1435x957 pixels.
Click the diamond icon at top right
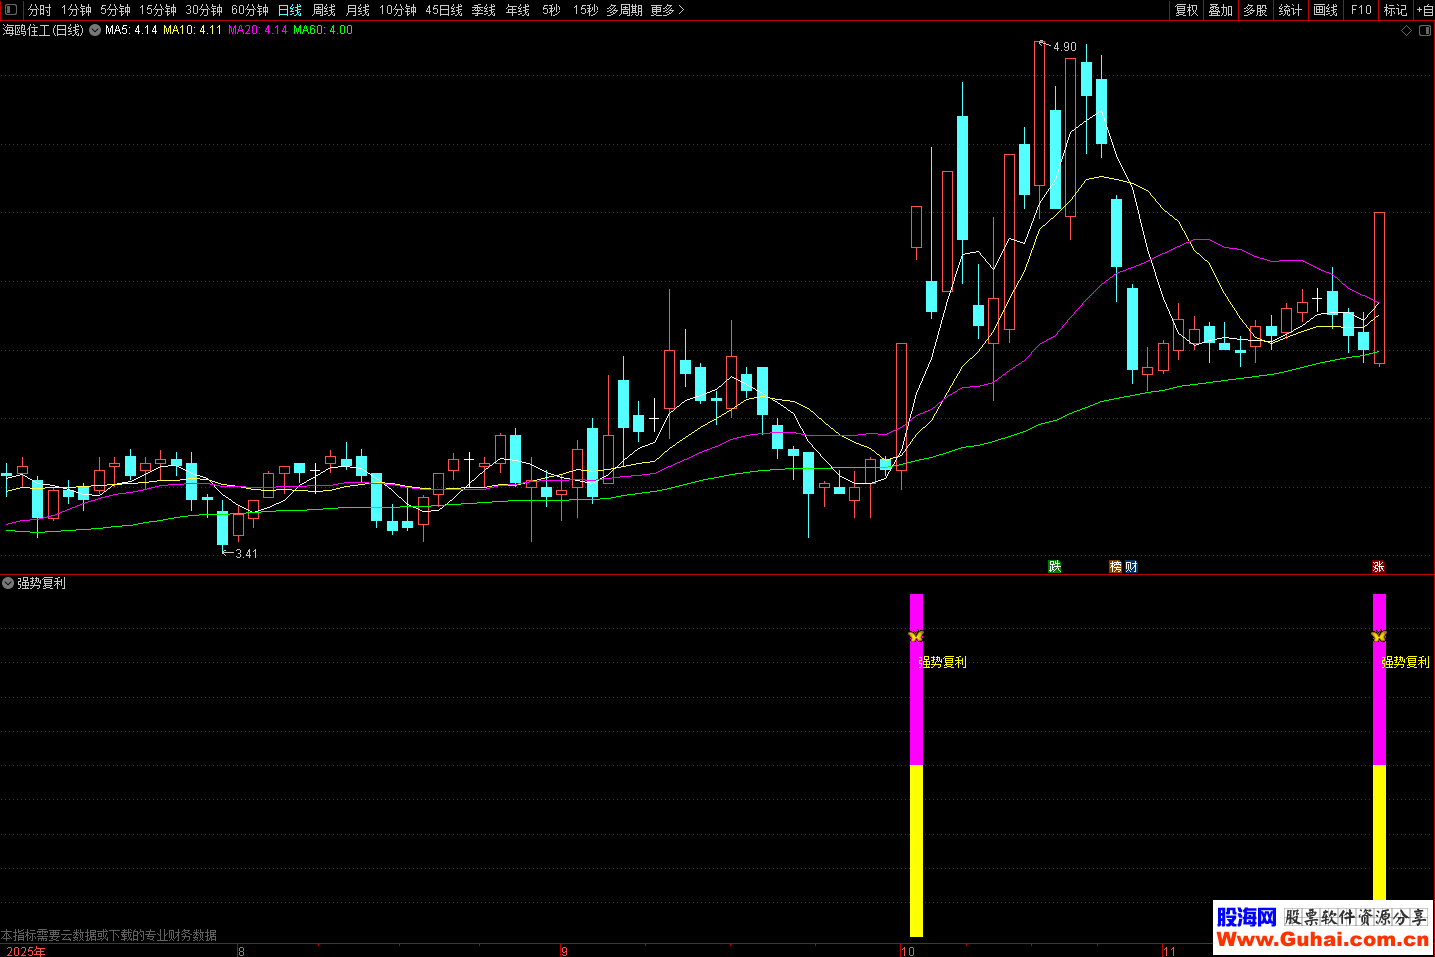[1406, 31]
